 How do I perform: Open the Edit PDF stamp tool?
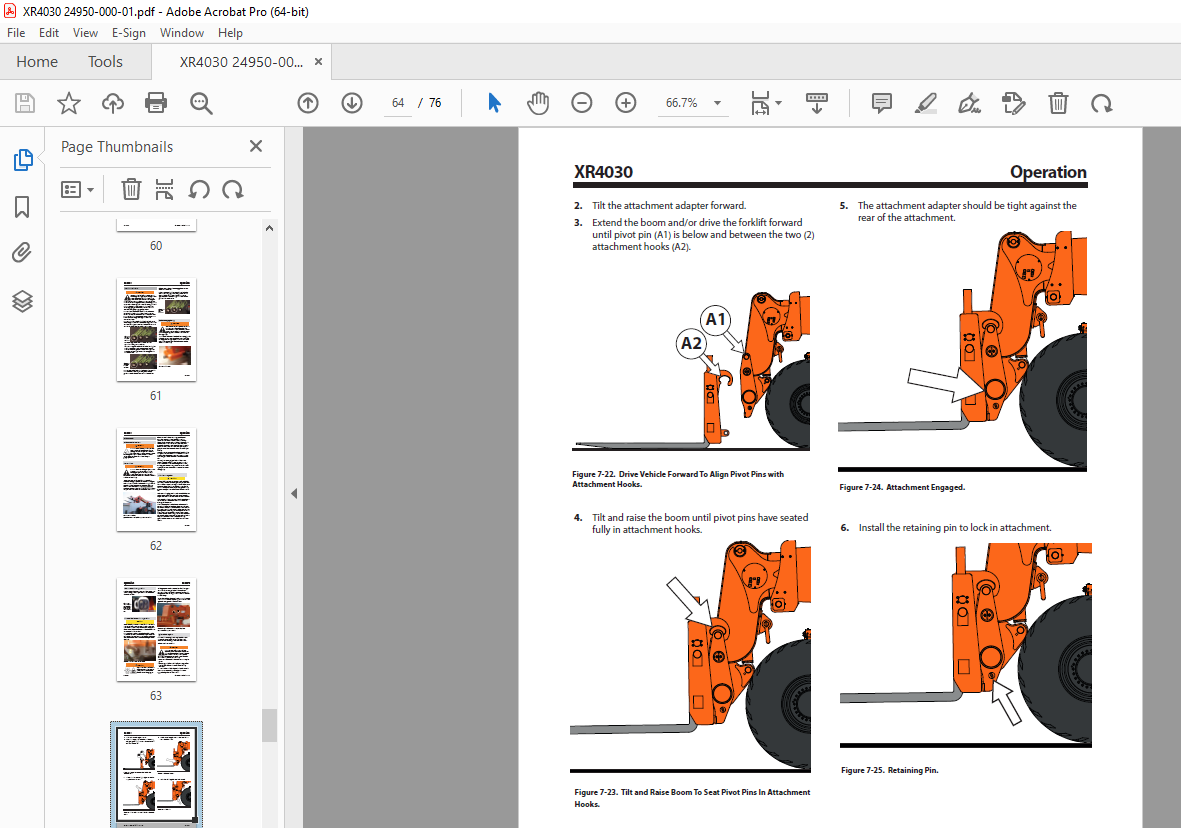click(x=1014, y=103)
